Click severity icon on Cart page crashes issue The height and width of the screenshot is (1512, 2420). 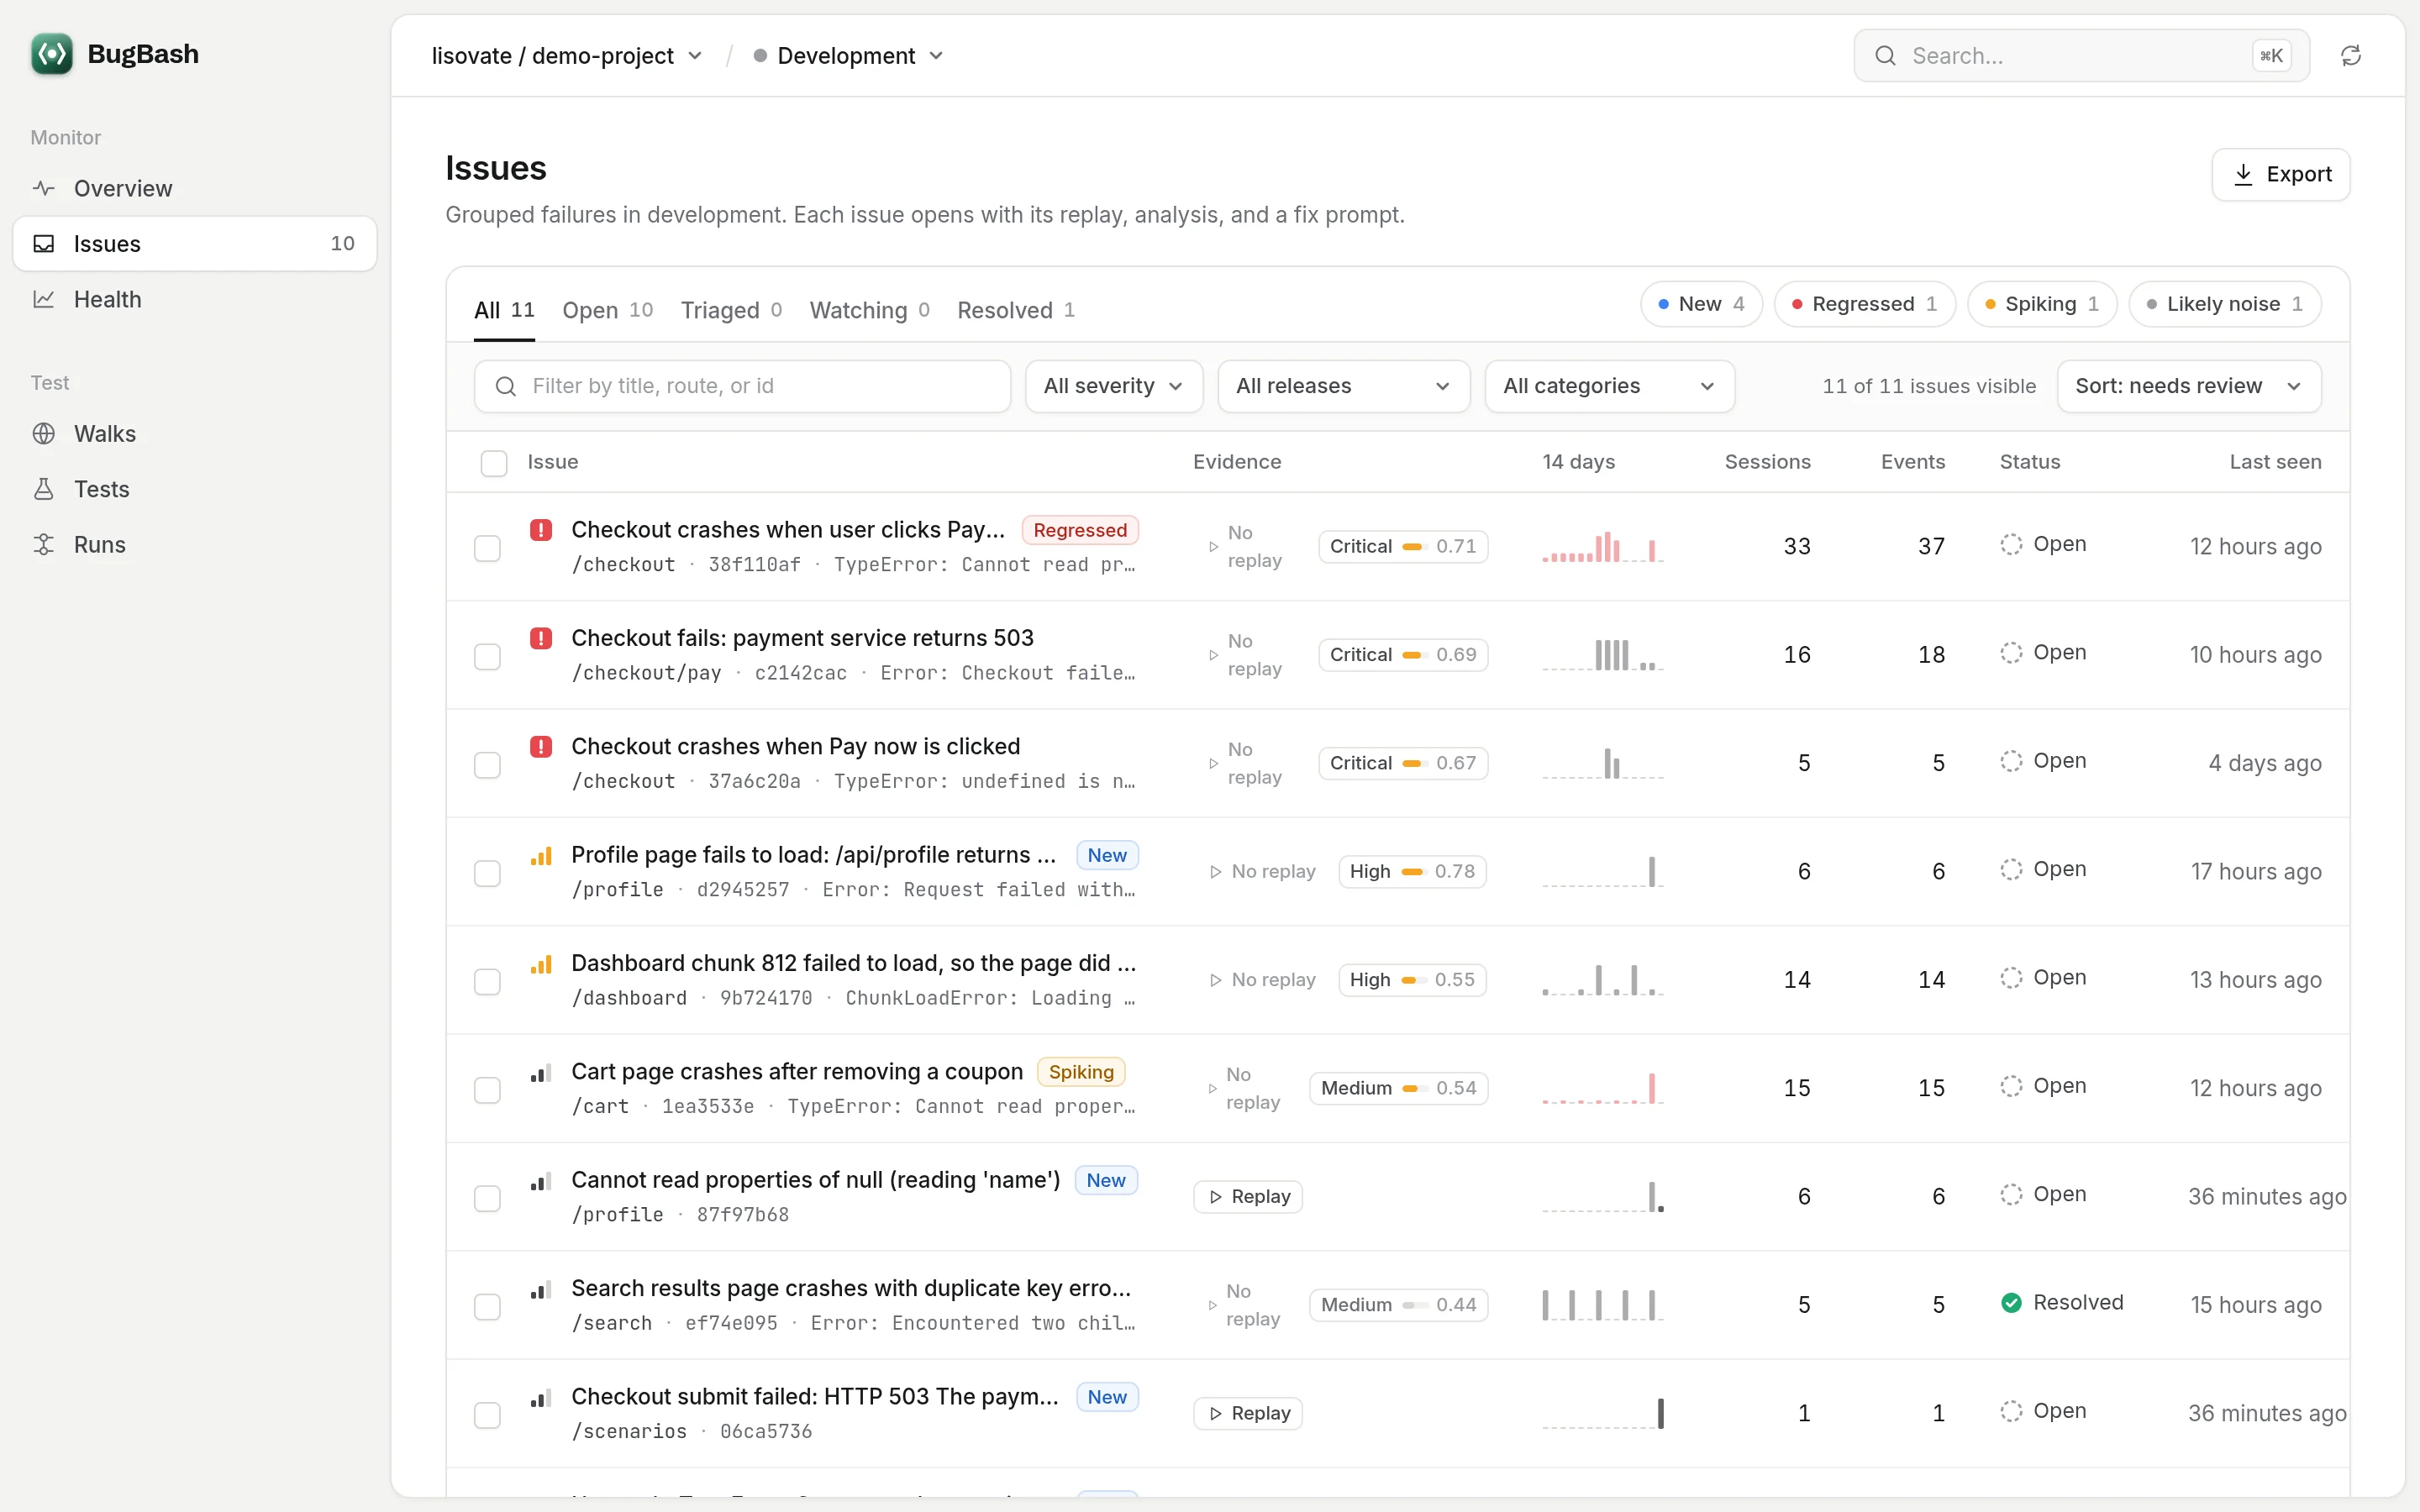click(x=541, y=1073)
